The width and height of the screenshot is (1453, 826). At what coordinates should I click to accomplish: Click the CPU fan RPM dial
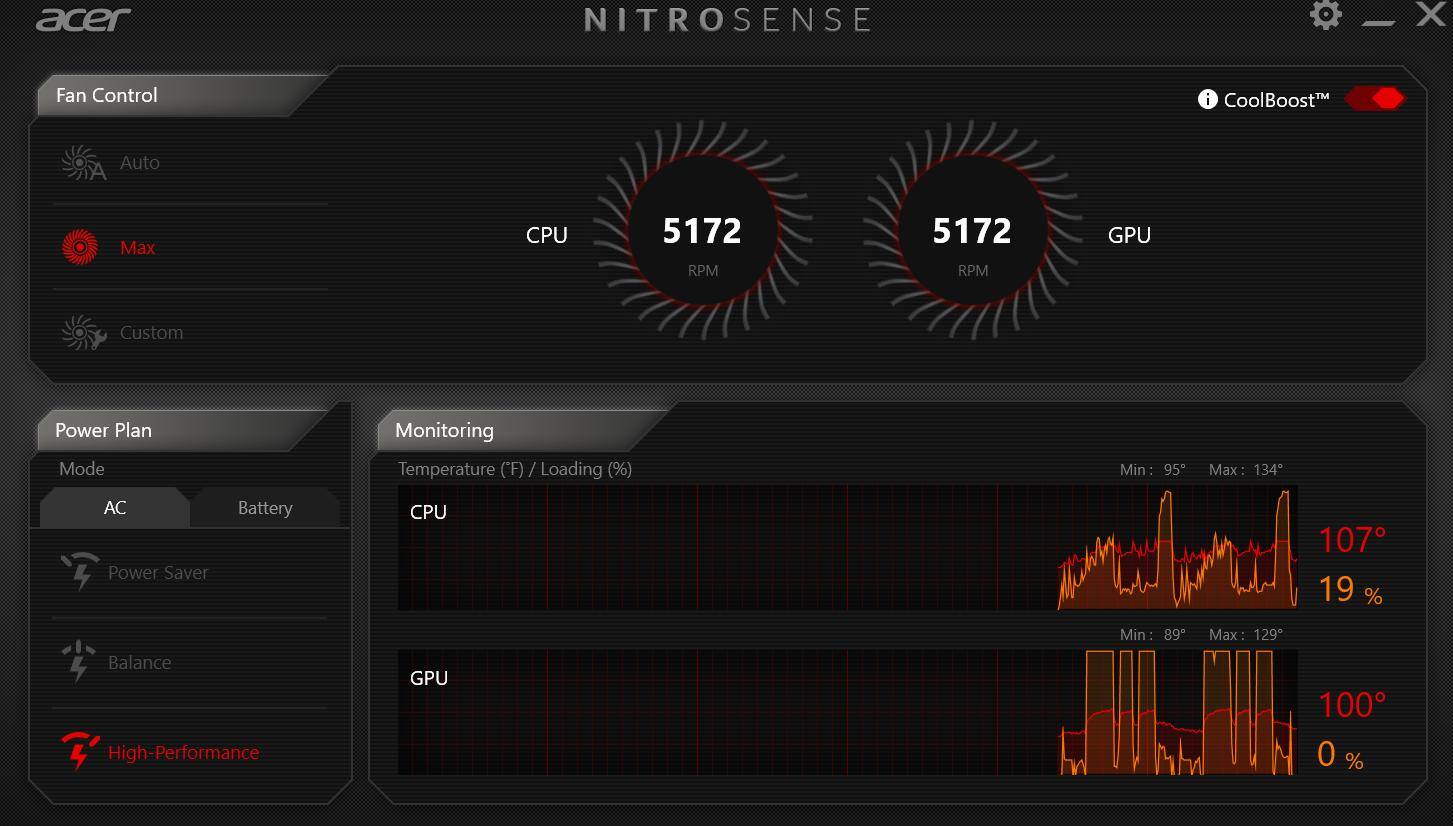point(701,231)
